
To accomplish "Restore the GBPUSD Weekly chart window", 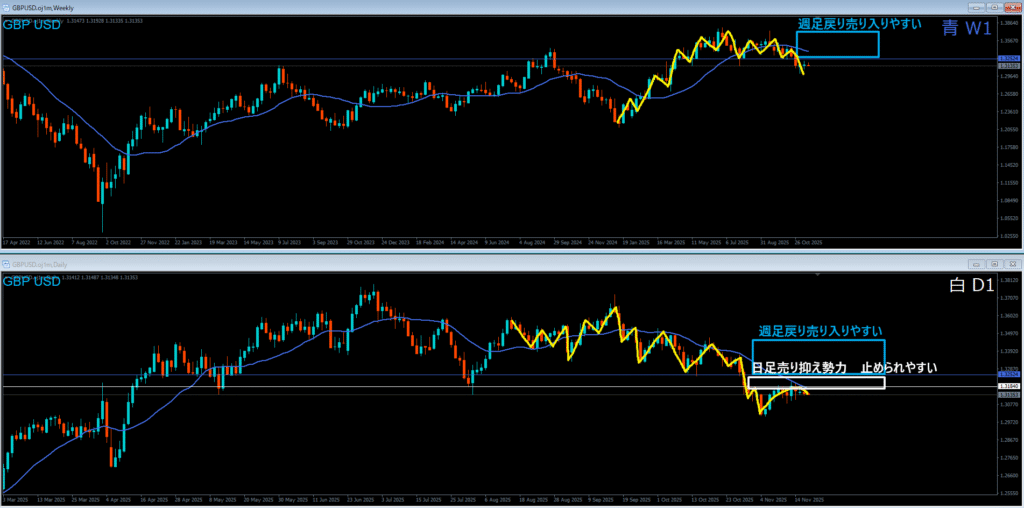I will click(x=992, y=6).
